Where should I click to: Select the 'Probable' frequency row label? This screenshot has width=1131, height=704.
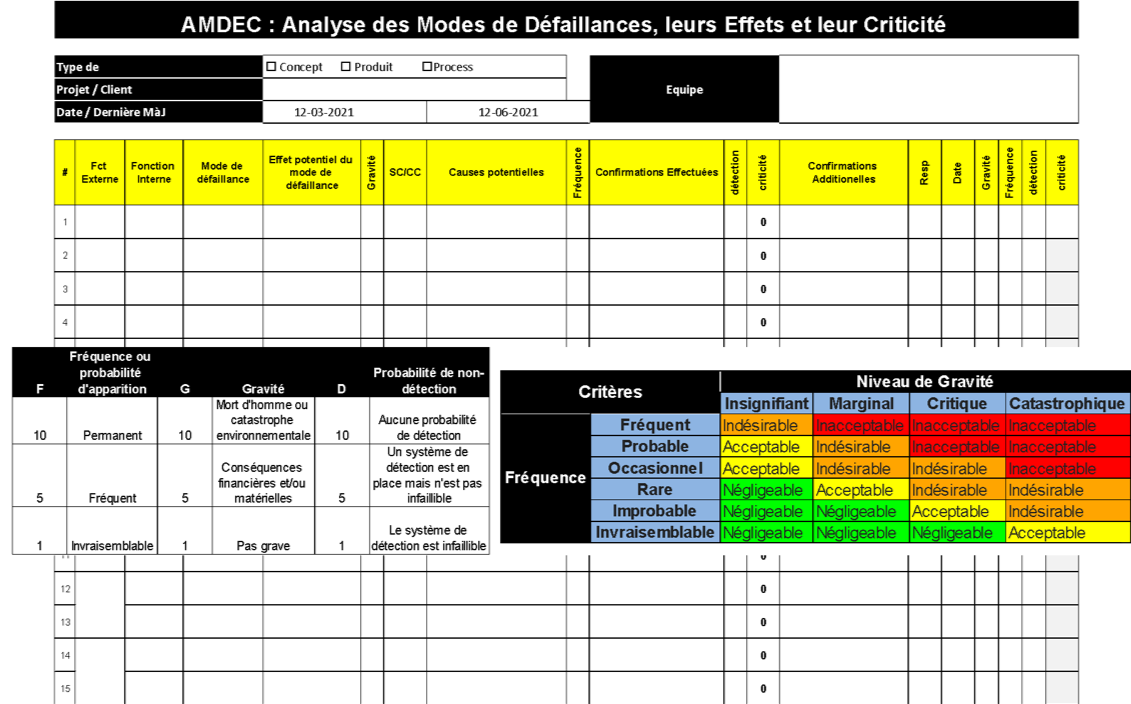click(x=655, y=446)
